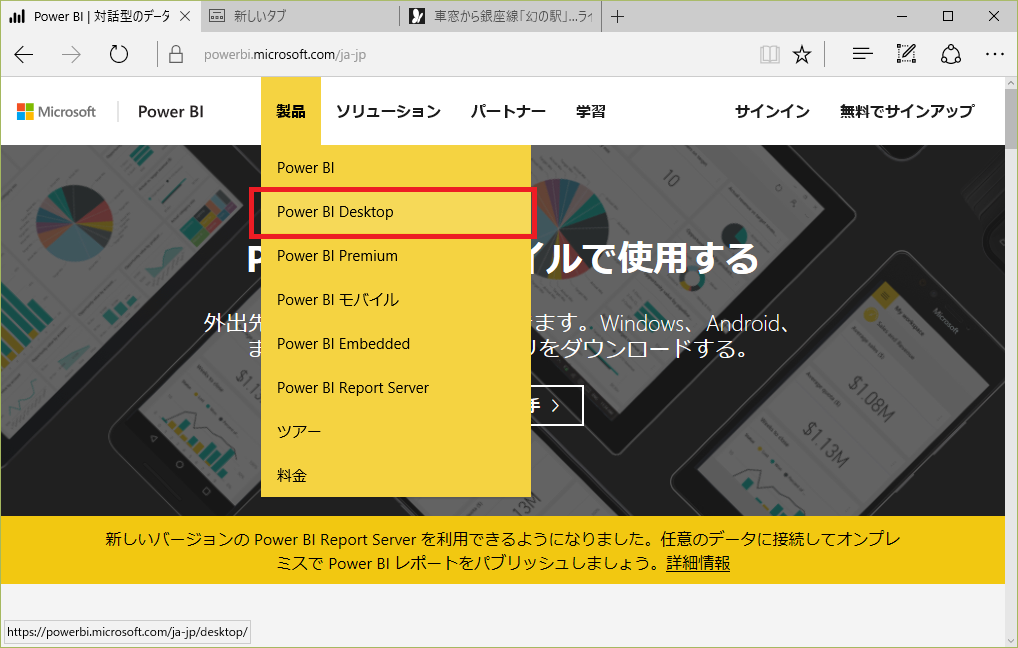The image size is (1018, 648).
Task: Select Power BI Embedded menu item
Action: 396,344
